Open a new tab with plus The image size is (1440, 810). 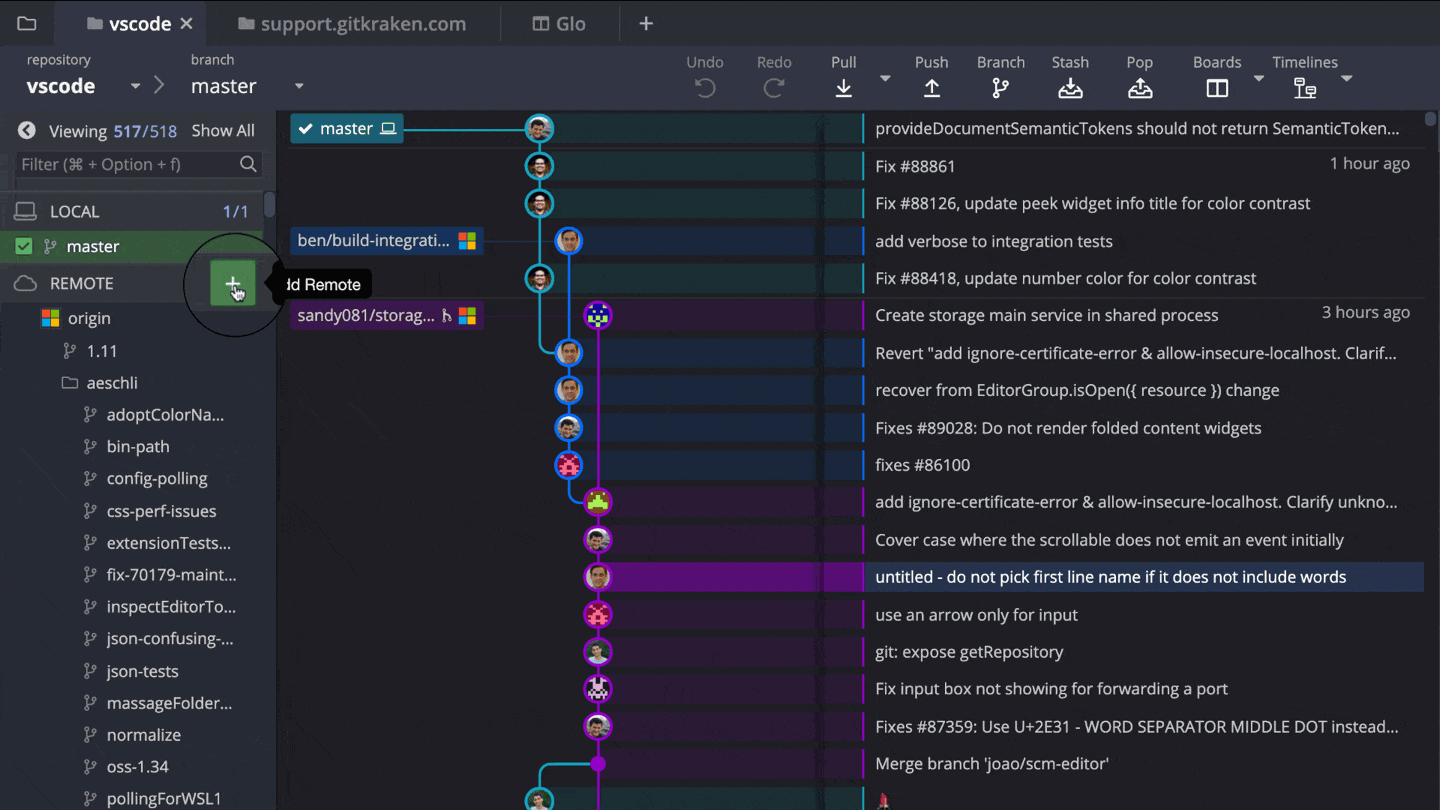click(646, 23)
